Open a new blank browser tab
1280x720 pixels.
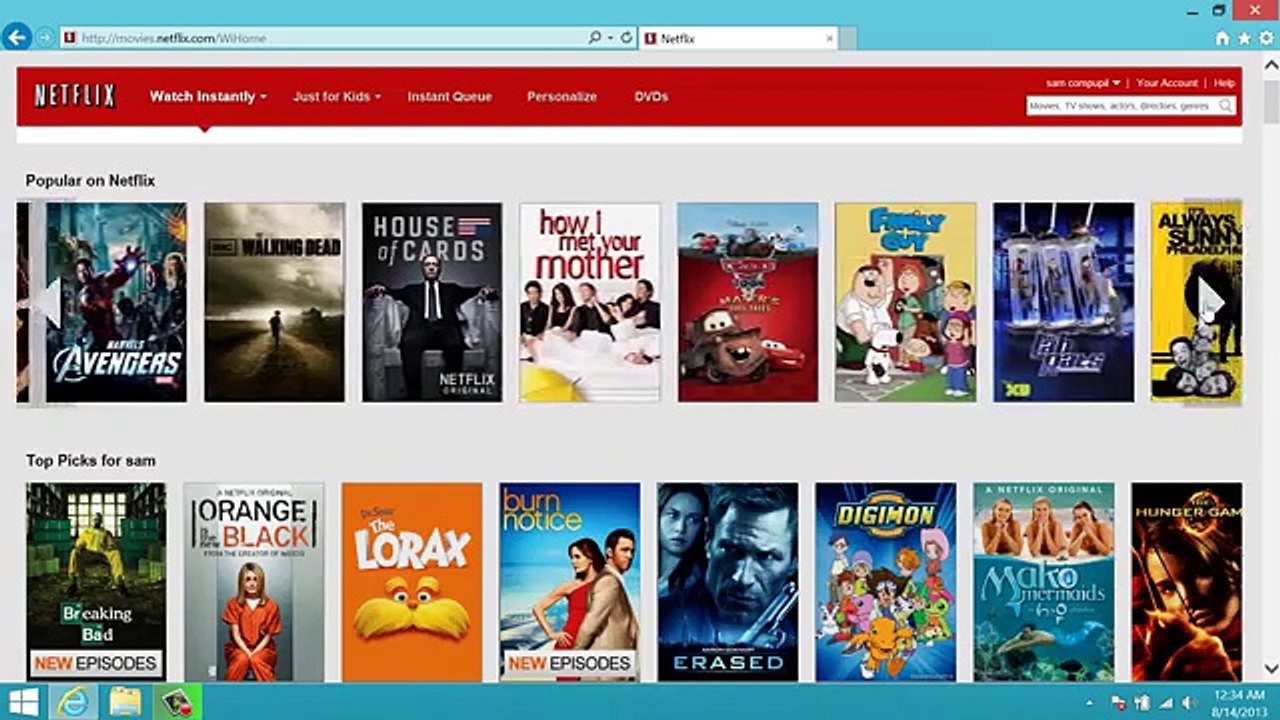coord(848,38)
